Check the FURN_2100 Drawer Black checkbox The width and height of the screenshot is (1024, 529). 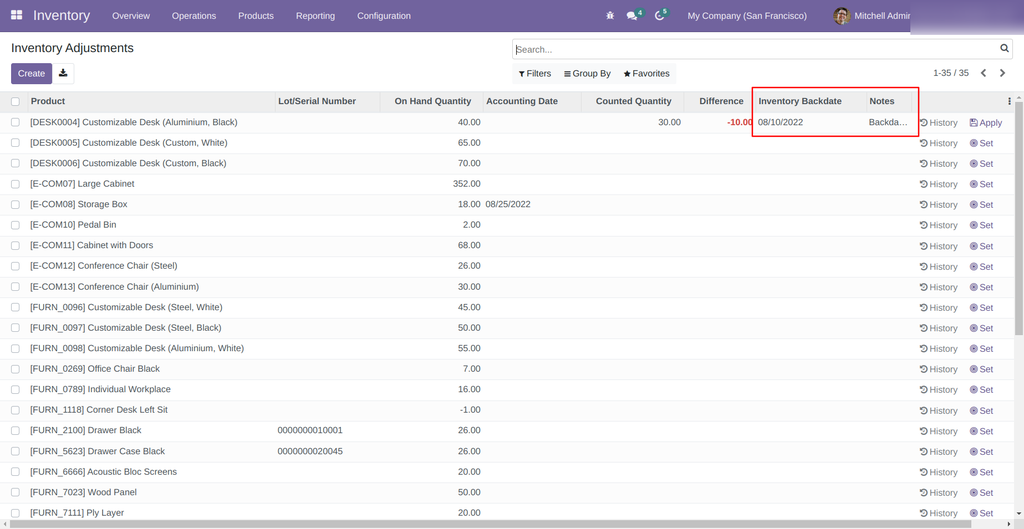point(15,430)
